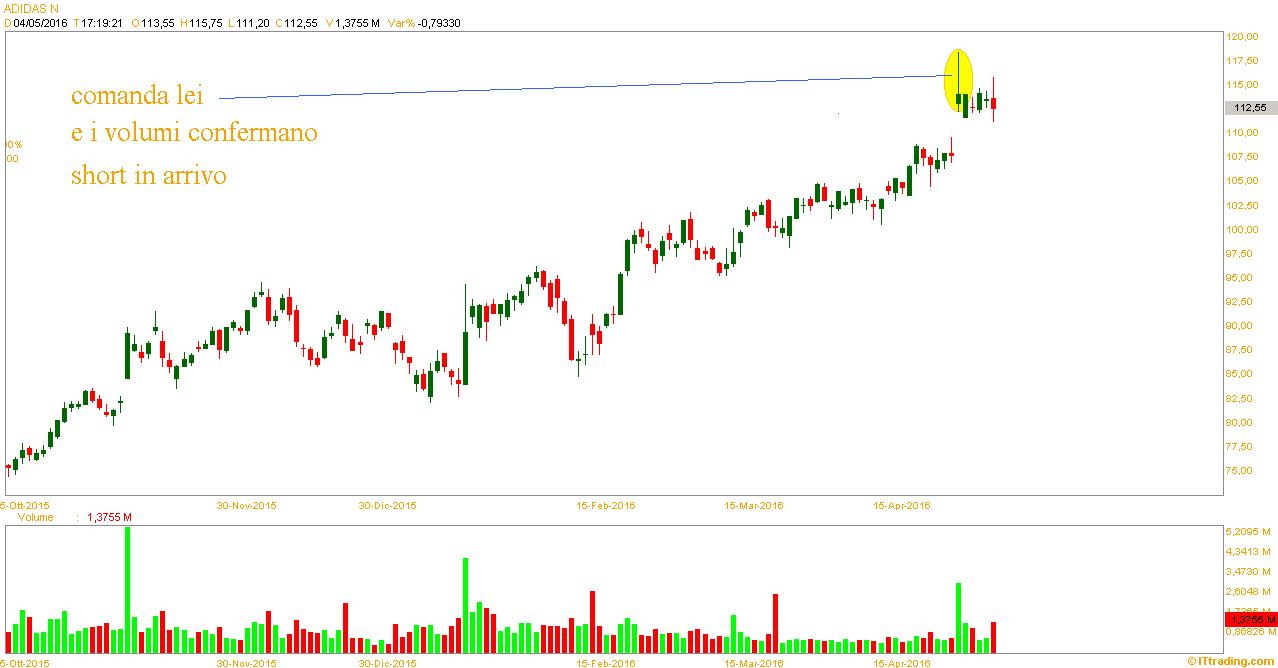Click the low price 111,20
Image resolution: width=1278 pixels, height=668 pixels.
coord(253,21)
